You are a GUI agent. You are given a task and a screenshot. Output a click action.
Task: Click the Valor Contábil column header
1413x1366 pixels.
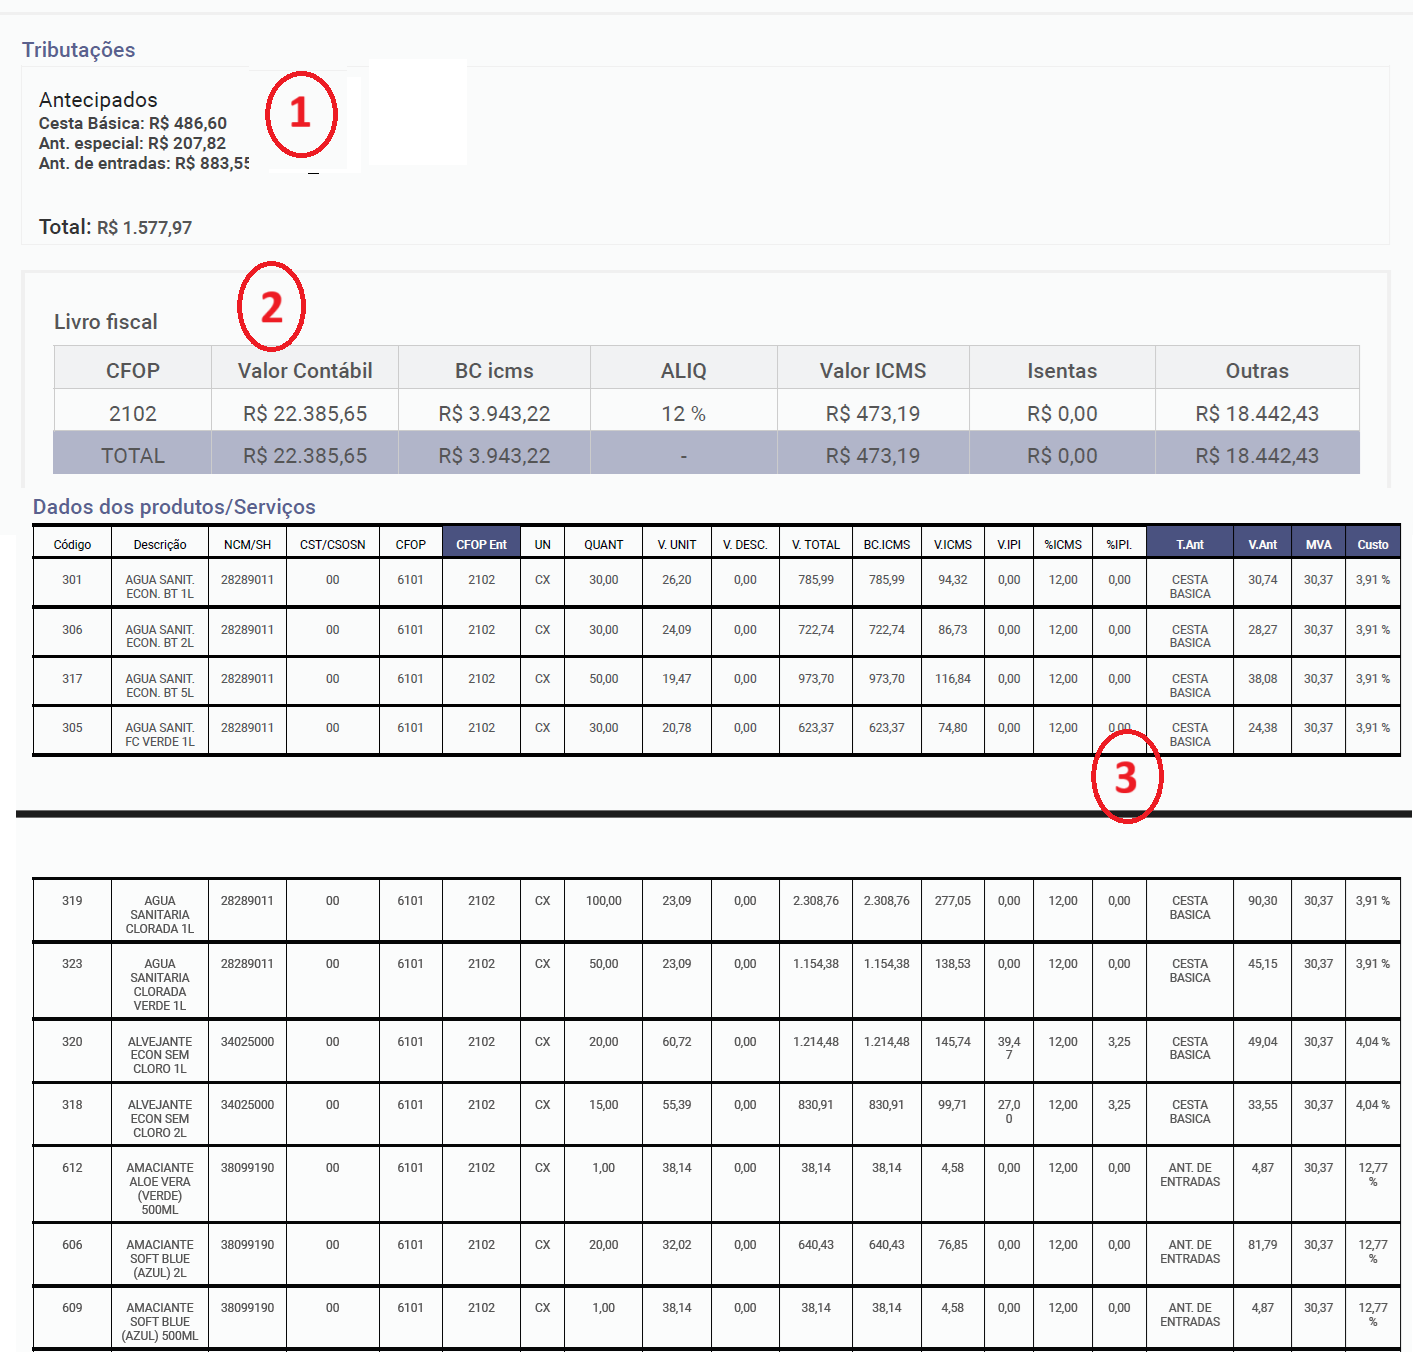[305, 371]
